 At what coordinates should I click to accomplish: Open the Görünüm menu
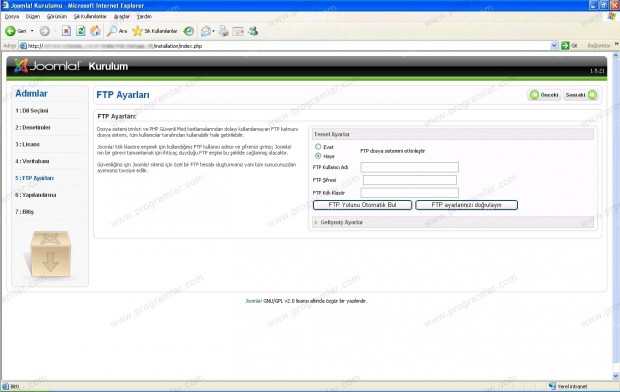(x=57, y=17)
